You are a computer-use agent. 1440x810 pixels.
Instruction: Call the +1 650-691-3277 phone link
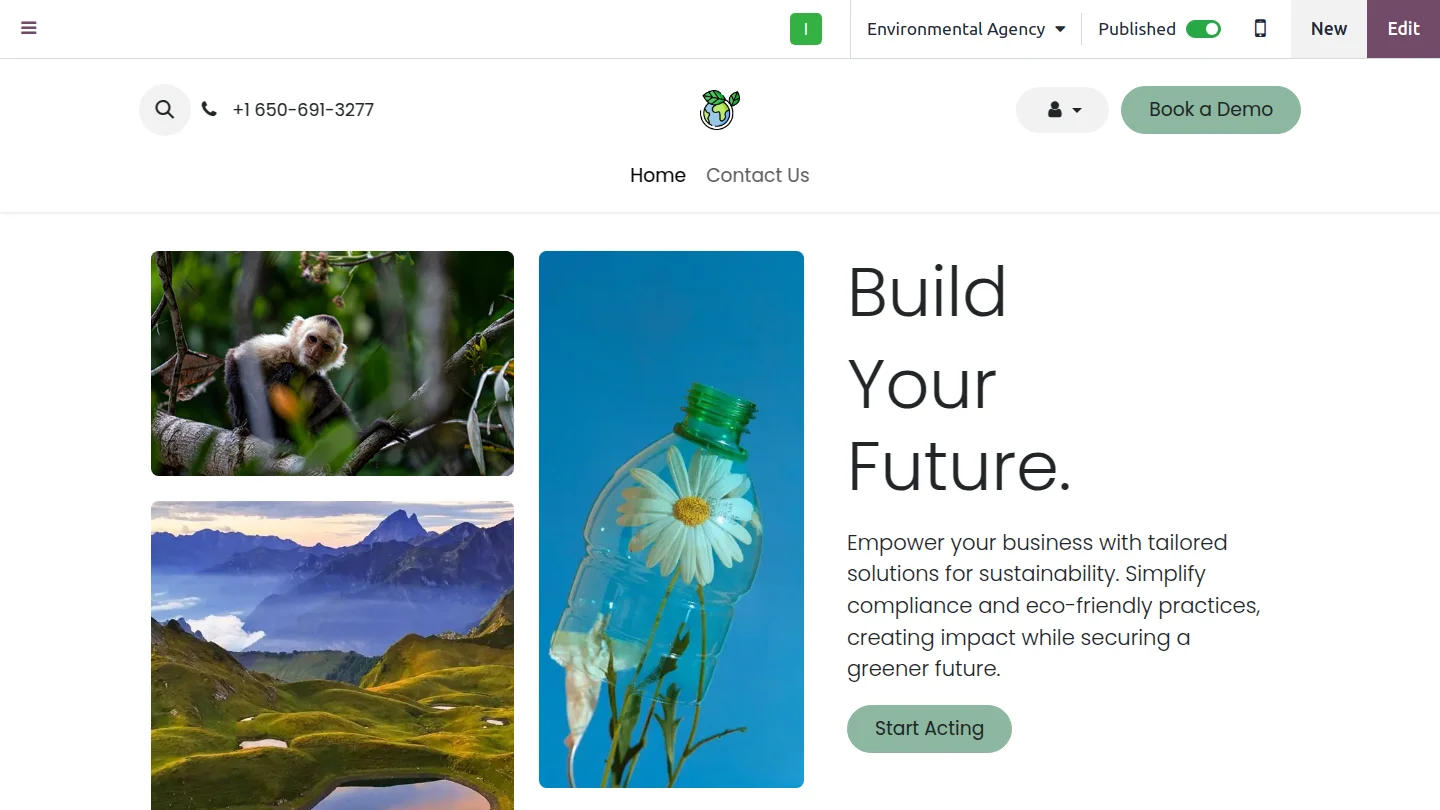click(x=303, y=110)
